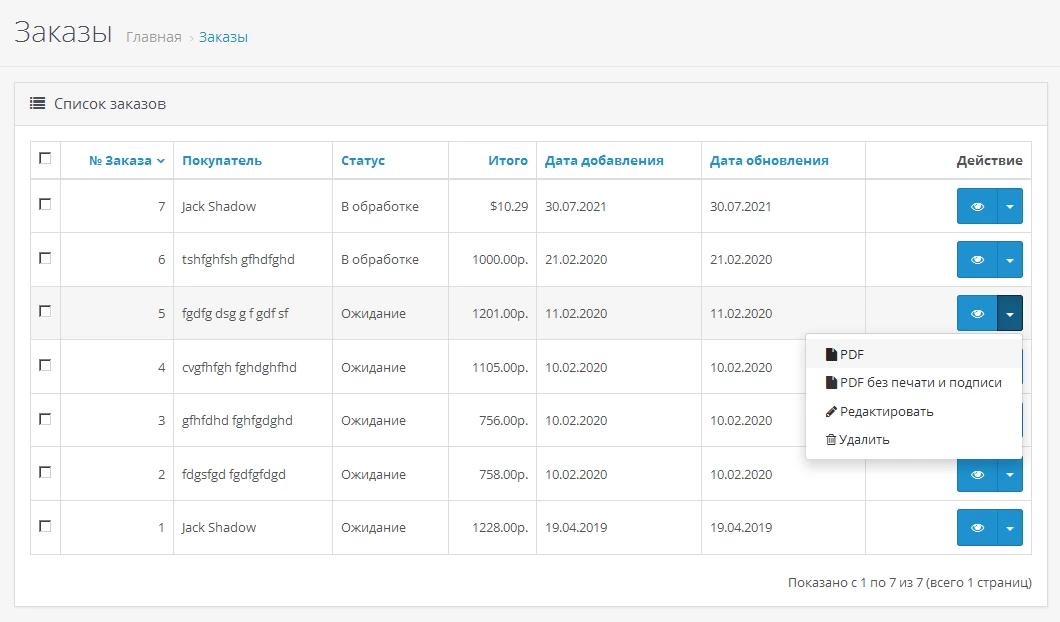The height and width of the screenshot is (622, 1060).
Task: Open actions dropdown for order 2
Action: tap(1010, 475)
